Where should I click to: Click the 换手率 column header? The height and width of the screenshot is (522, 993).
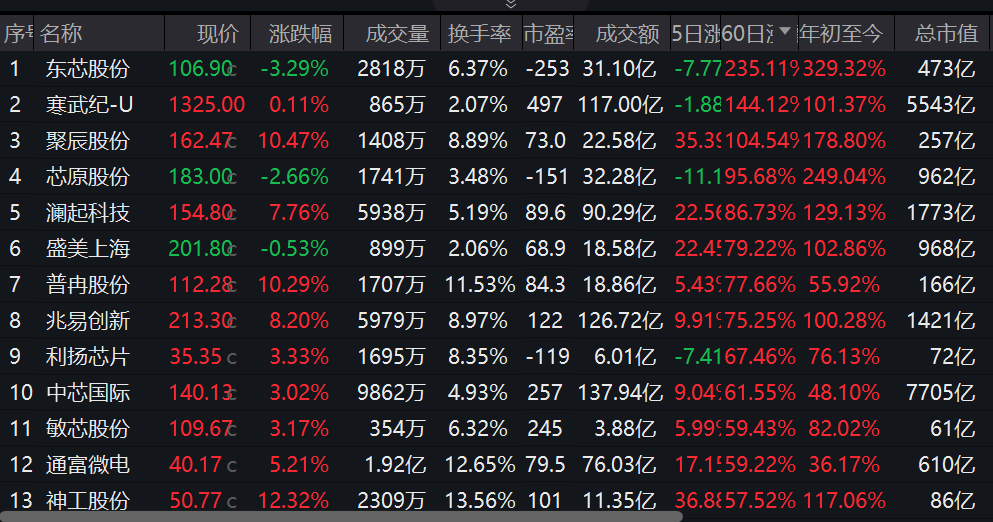pos(479,34)
